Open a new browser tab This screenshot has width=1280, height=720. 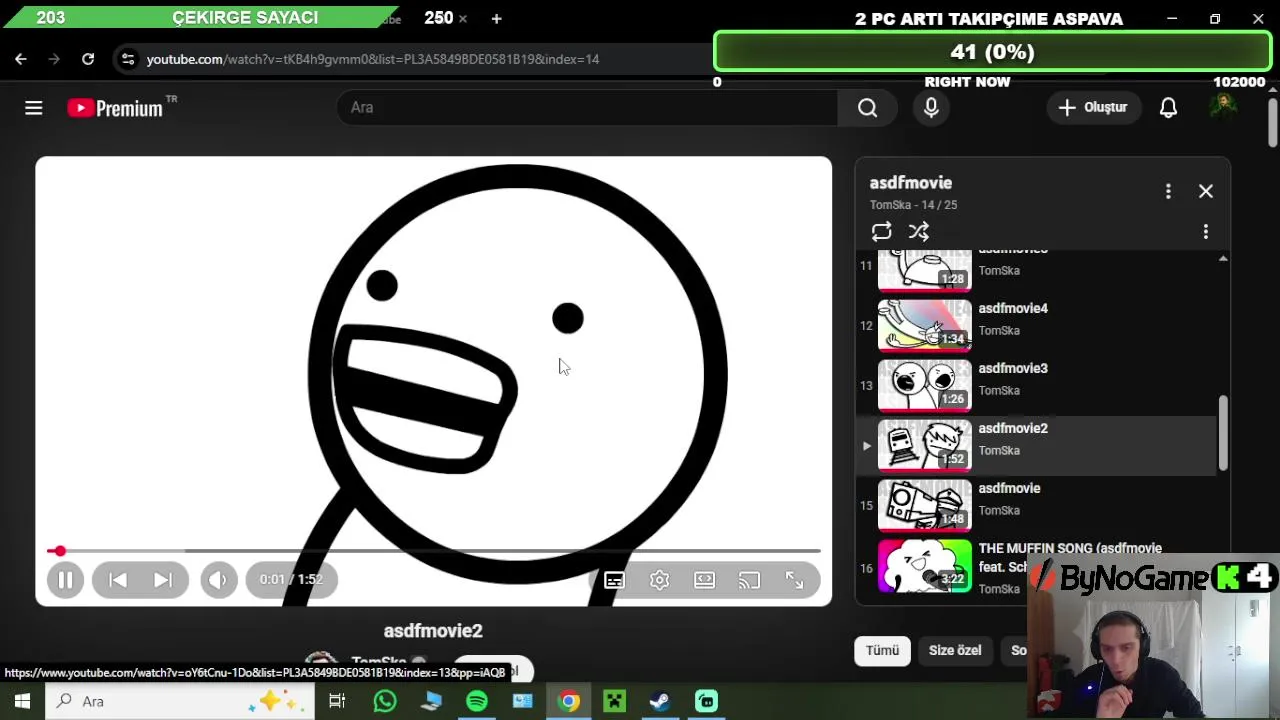tap(496, 18)
